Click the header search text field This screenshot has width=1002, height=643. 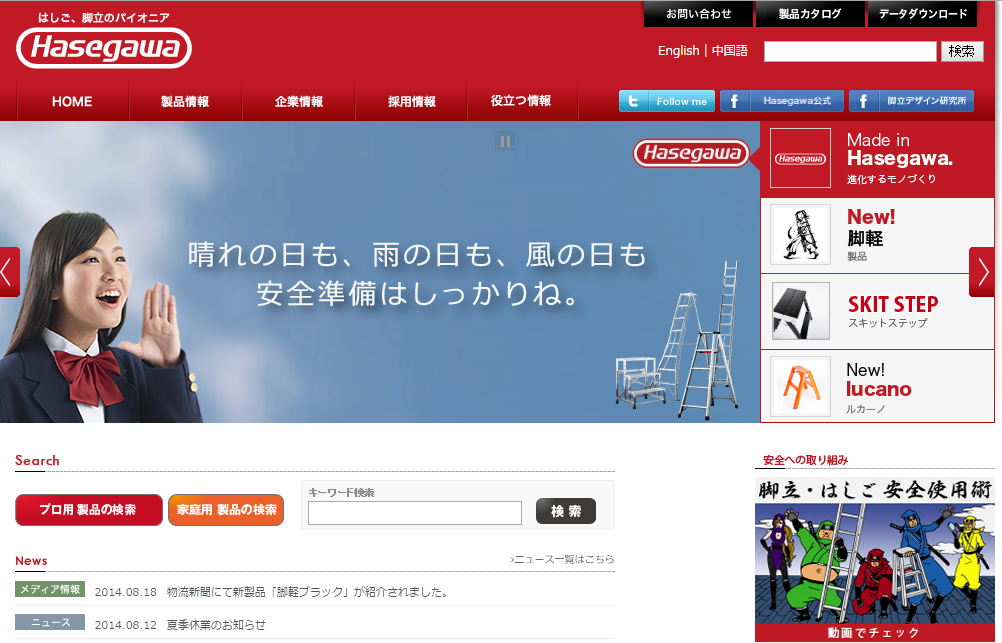point(850,51)
